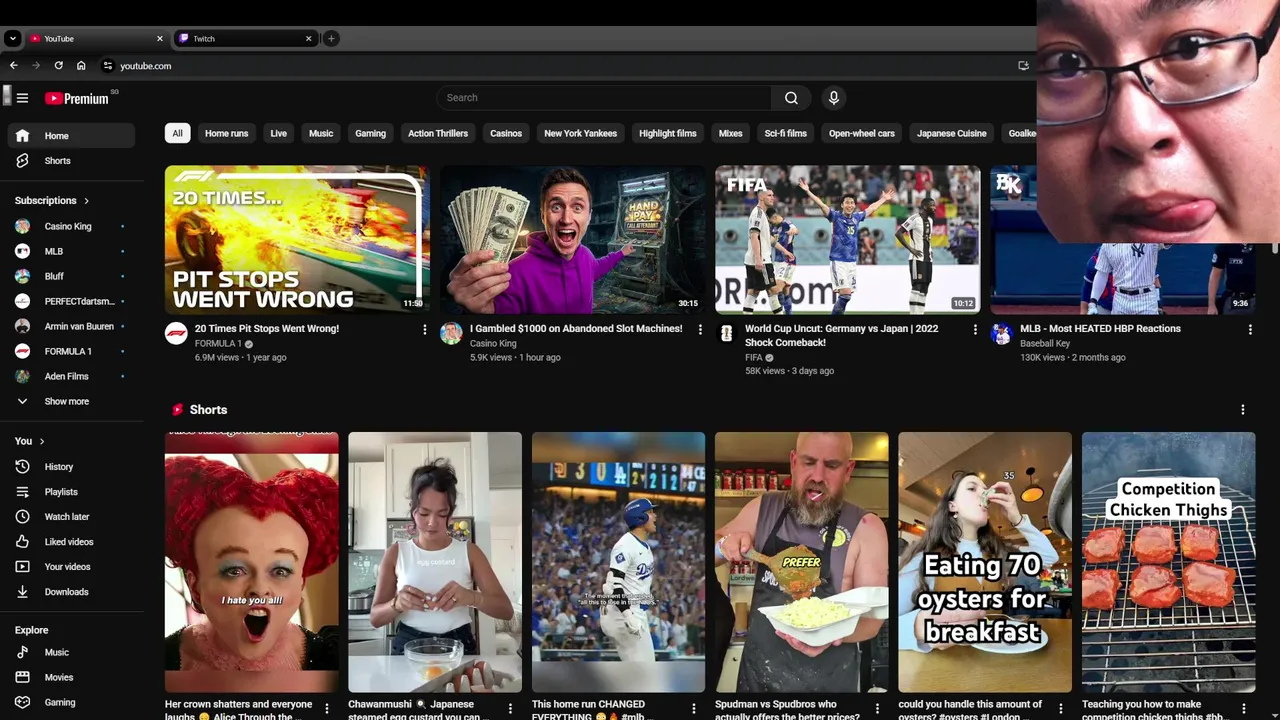Screen dimensions: 1280x720
Task: Open Your videos
Action: 70,567
